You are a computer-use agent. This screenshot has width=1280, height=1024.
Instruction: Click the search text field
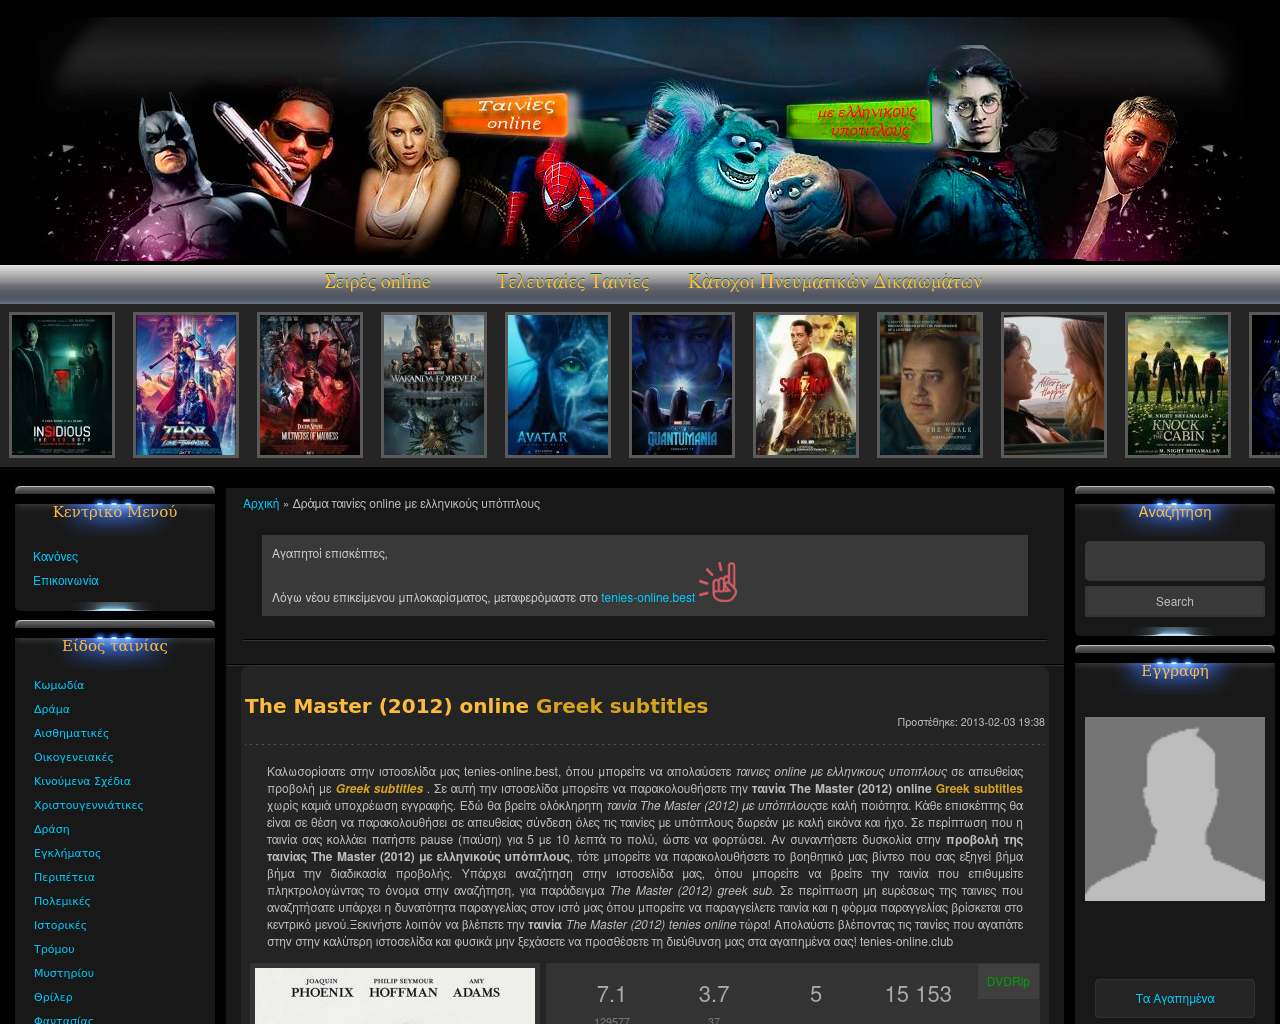coord(1175,561)
